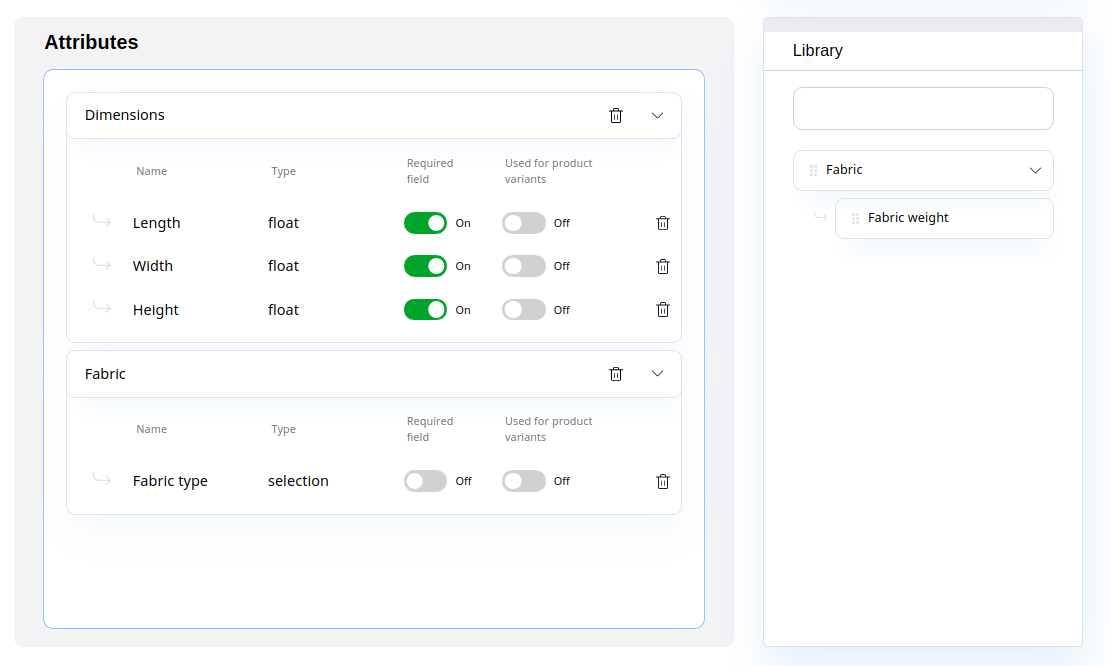The height and width of the screenshot is (666, 1109).
Task: Delete the Dimensions attribute group
Action: (x=616, y=115)
